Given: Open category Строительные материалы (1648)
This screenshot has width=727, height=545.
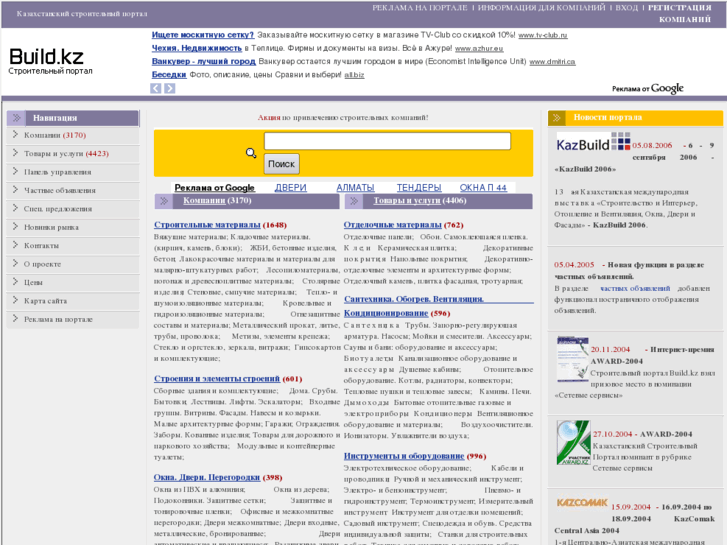Looking at the screenshot, I should pos(220,225).
